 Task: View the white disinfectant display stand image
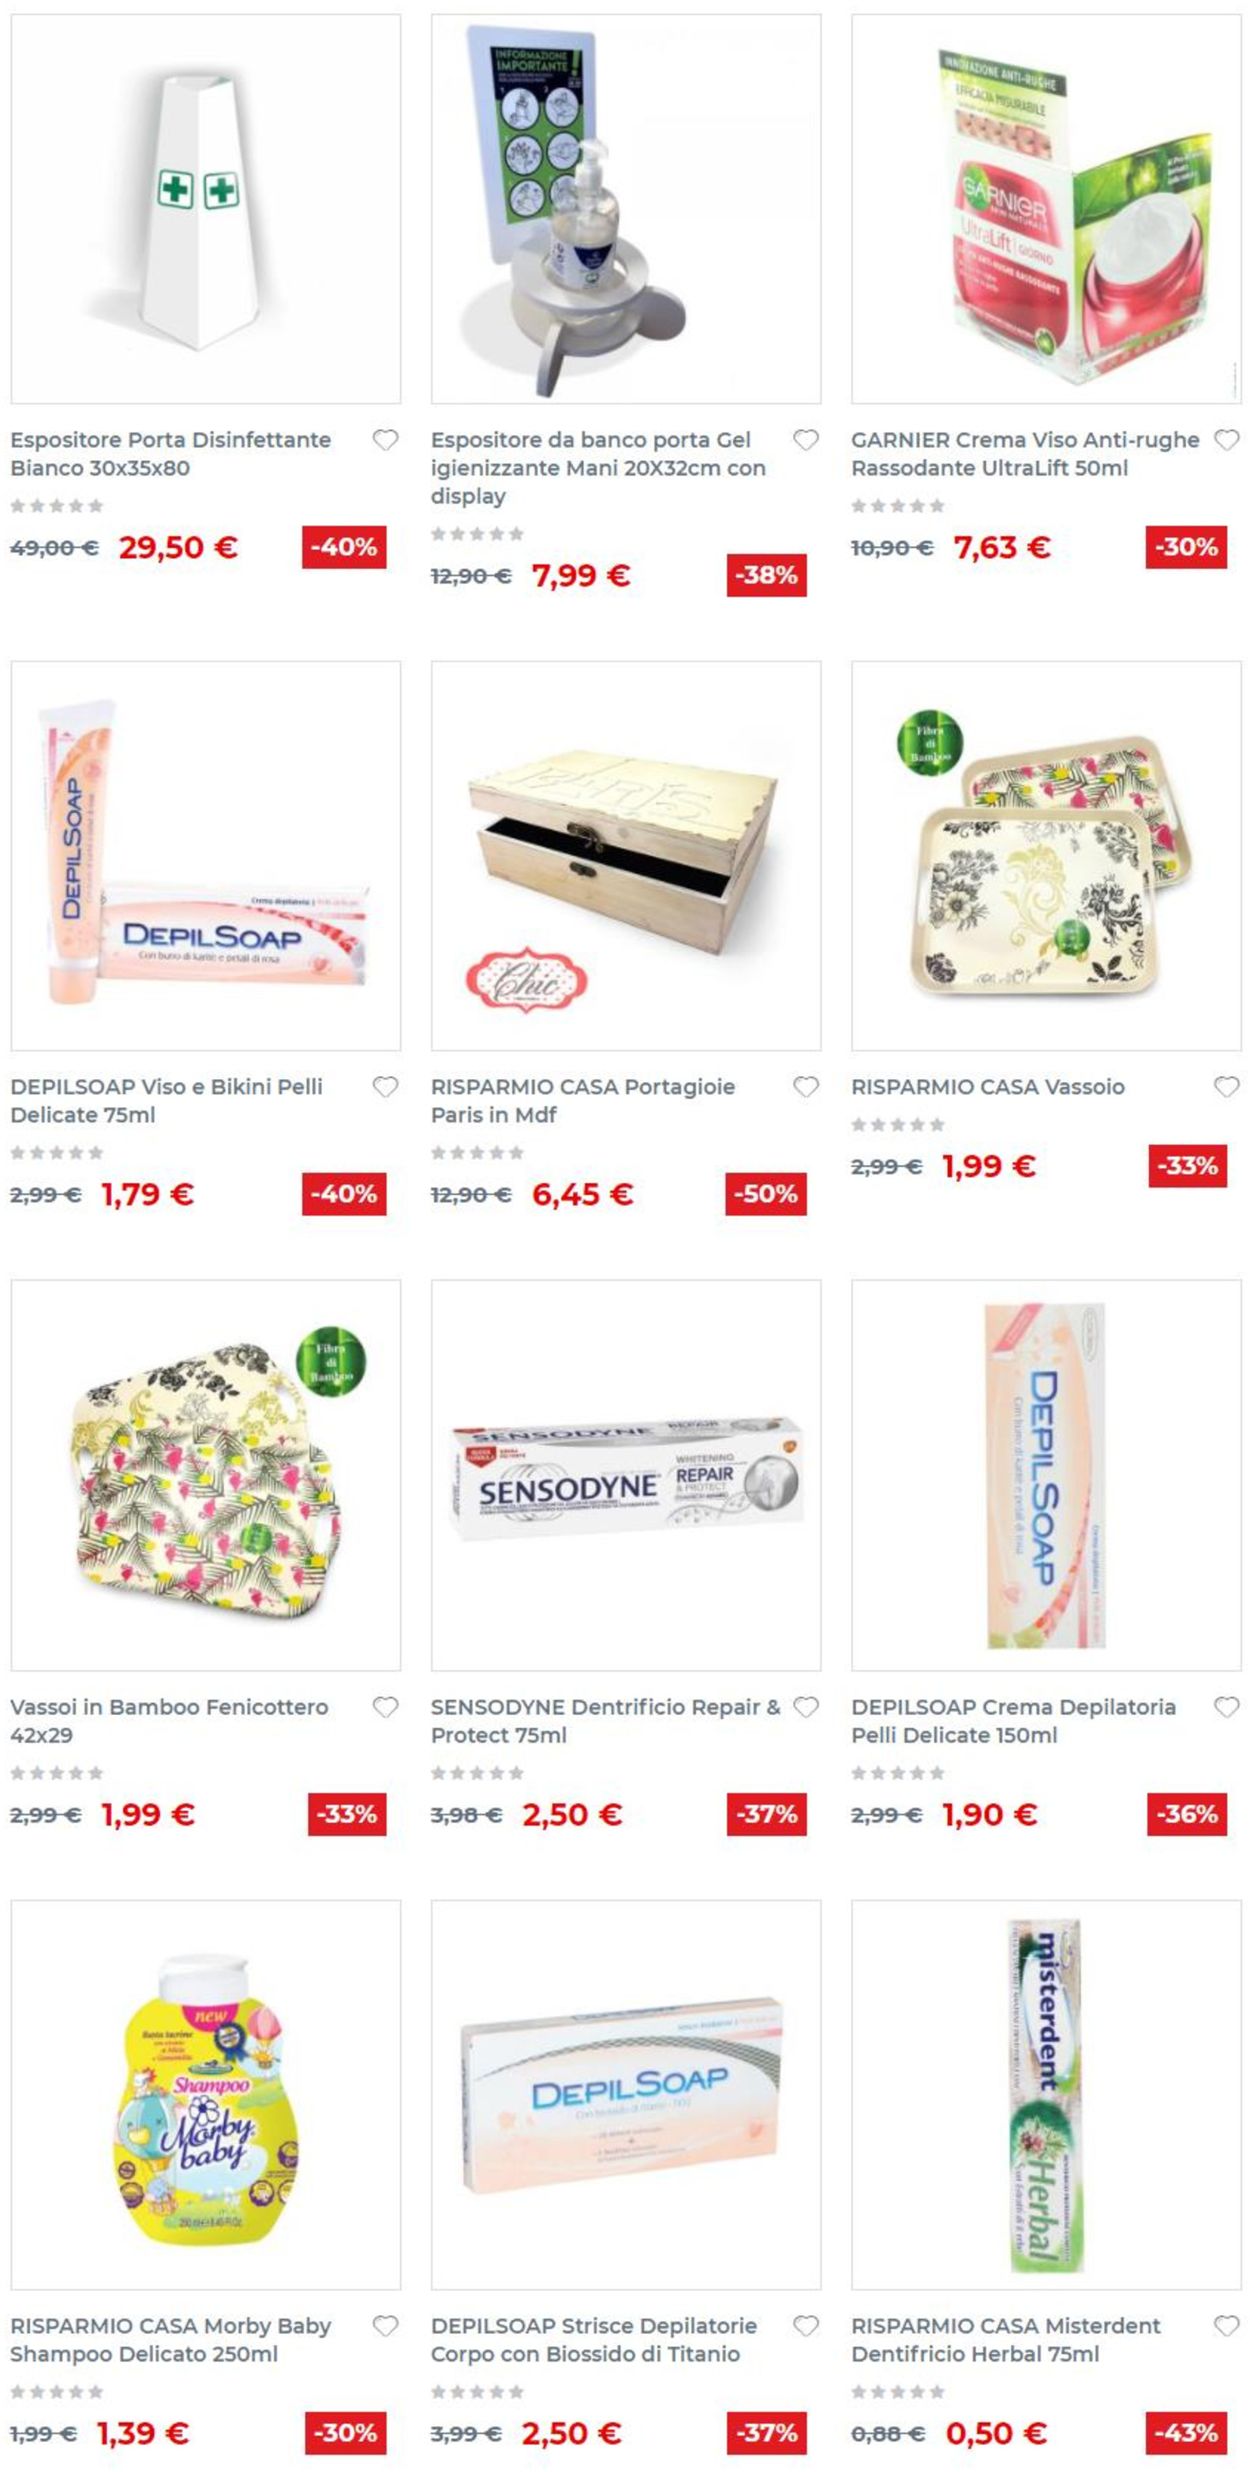click(x=206, y=208)
